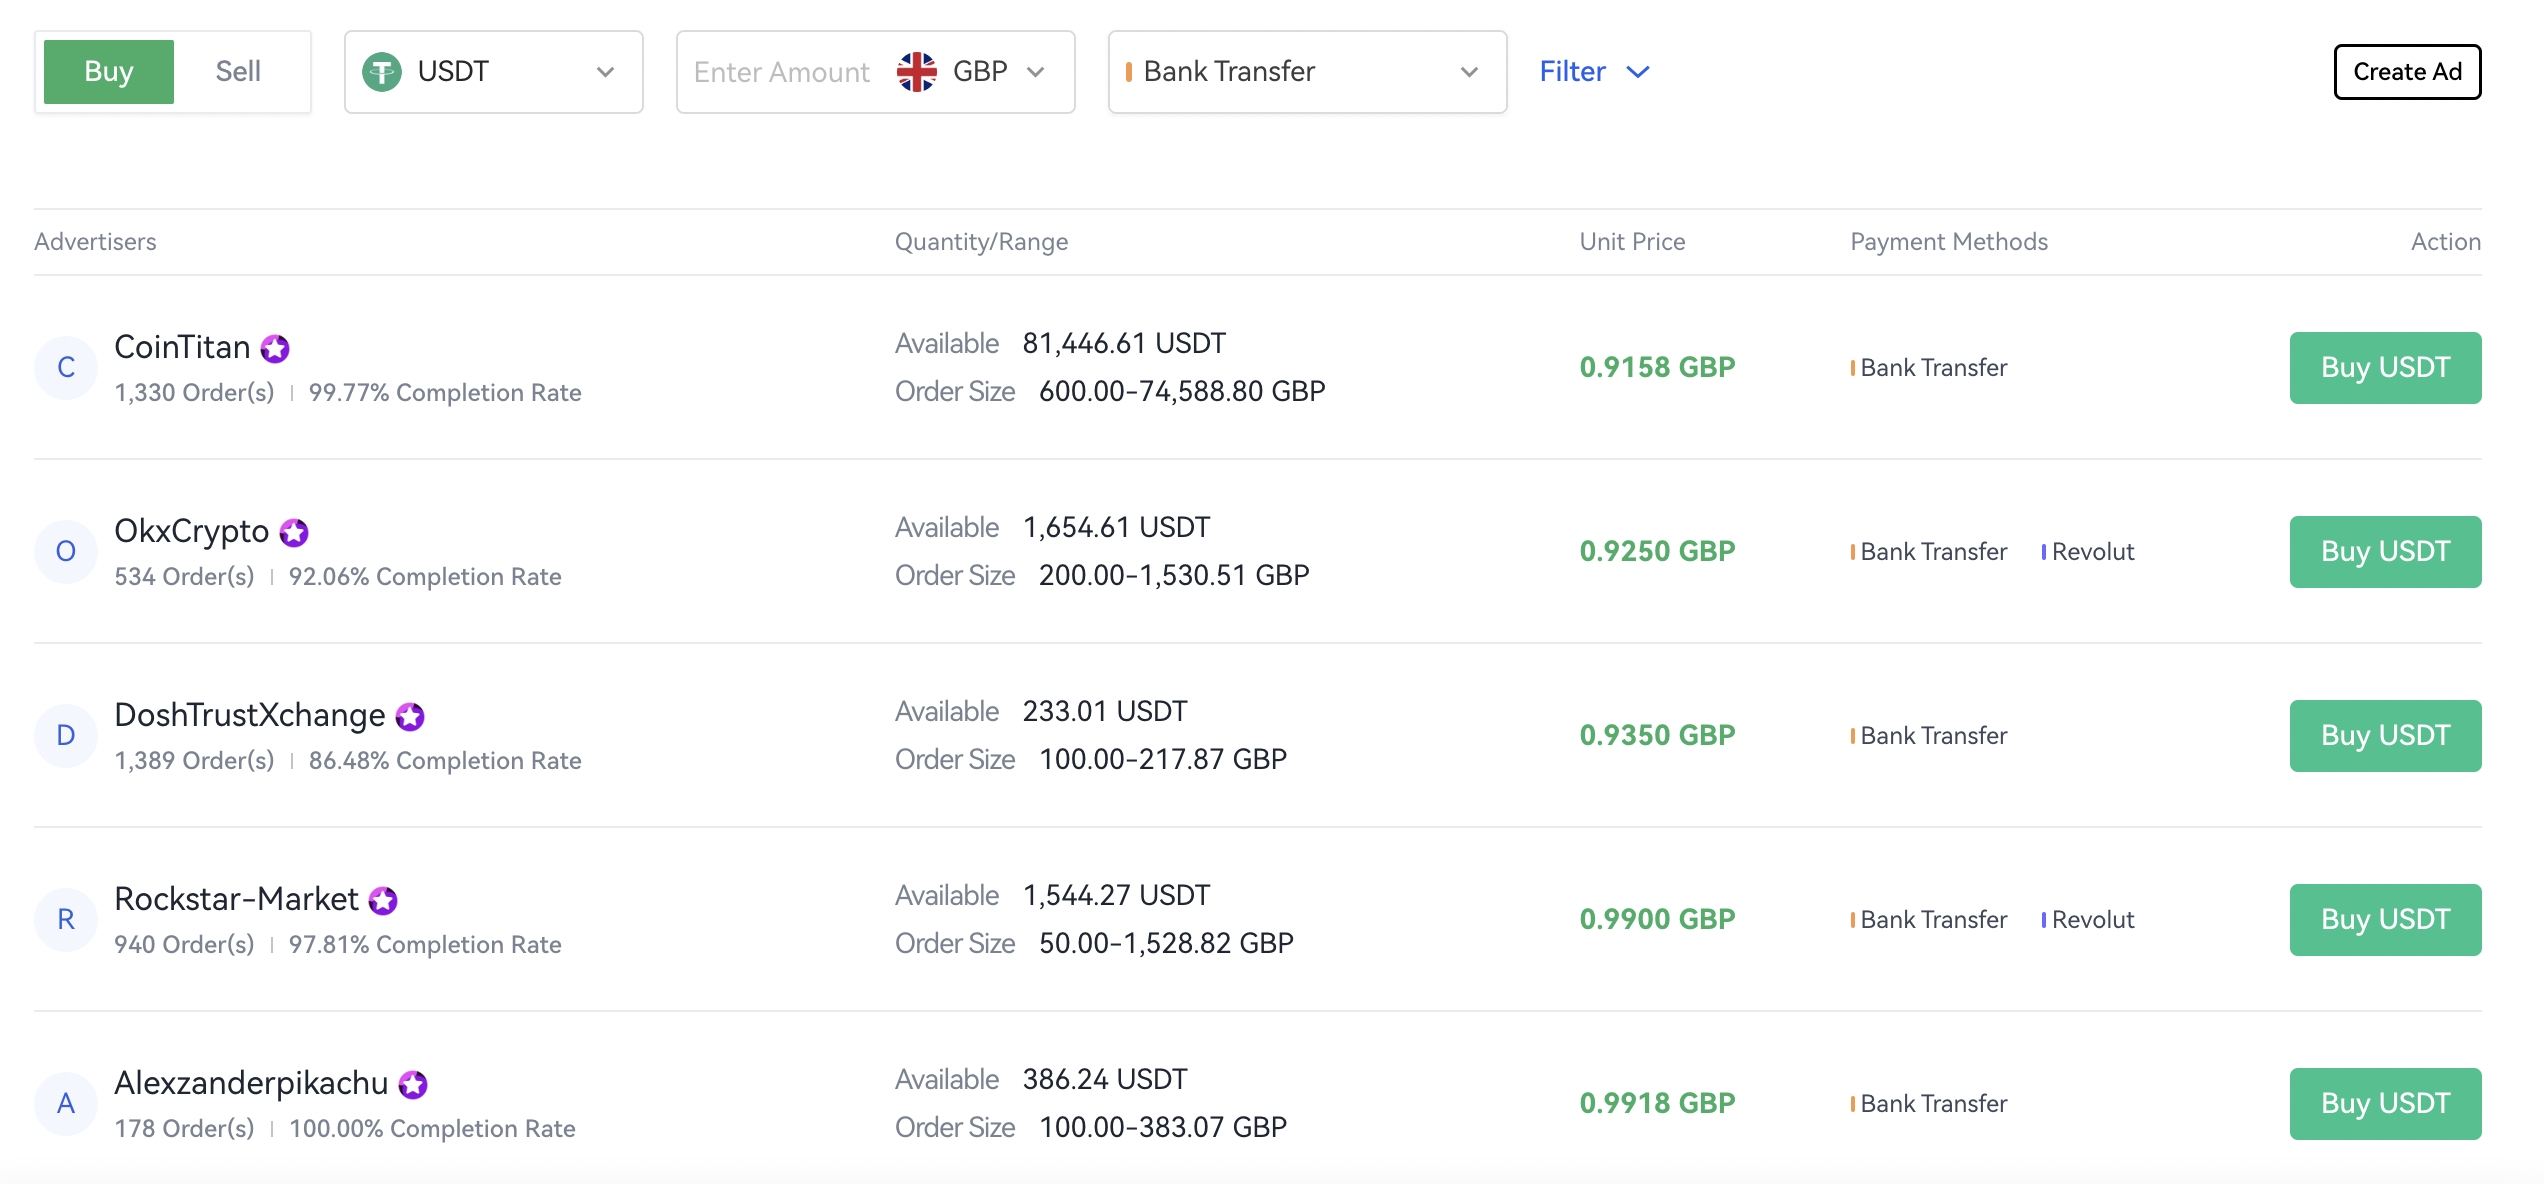The height and width of the screenshot is (1184, 2544).
Task: Click the Create Ad button
Action: (2407, 72)
